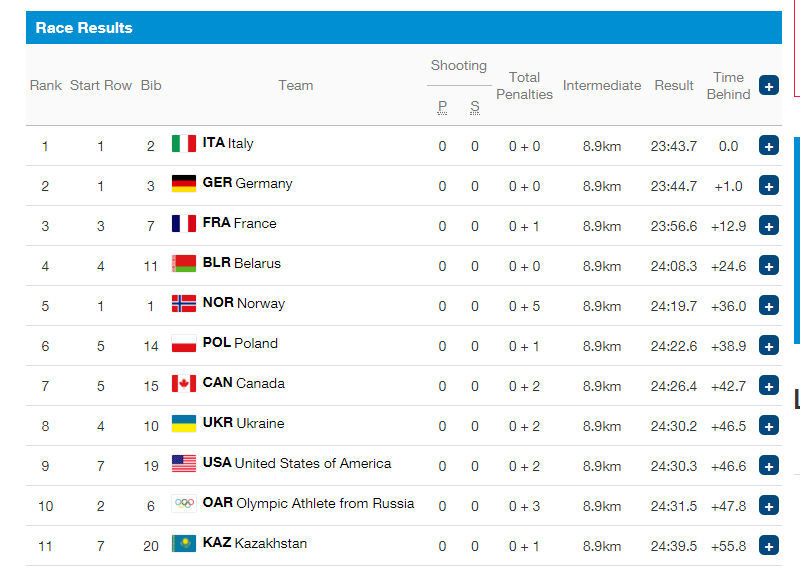Expand USA row plus button
Viewport: 800px width, 567px height.
pos(768,465)
